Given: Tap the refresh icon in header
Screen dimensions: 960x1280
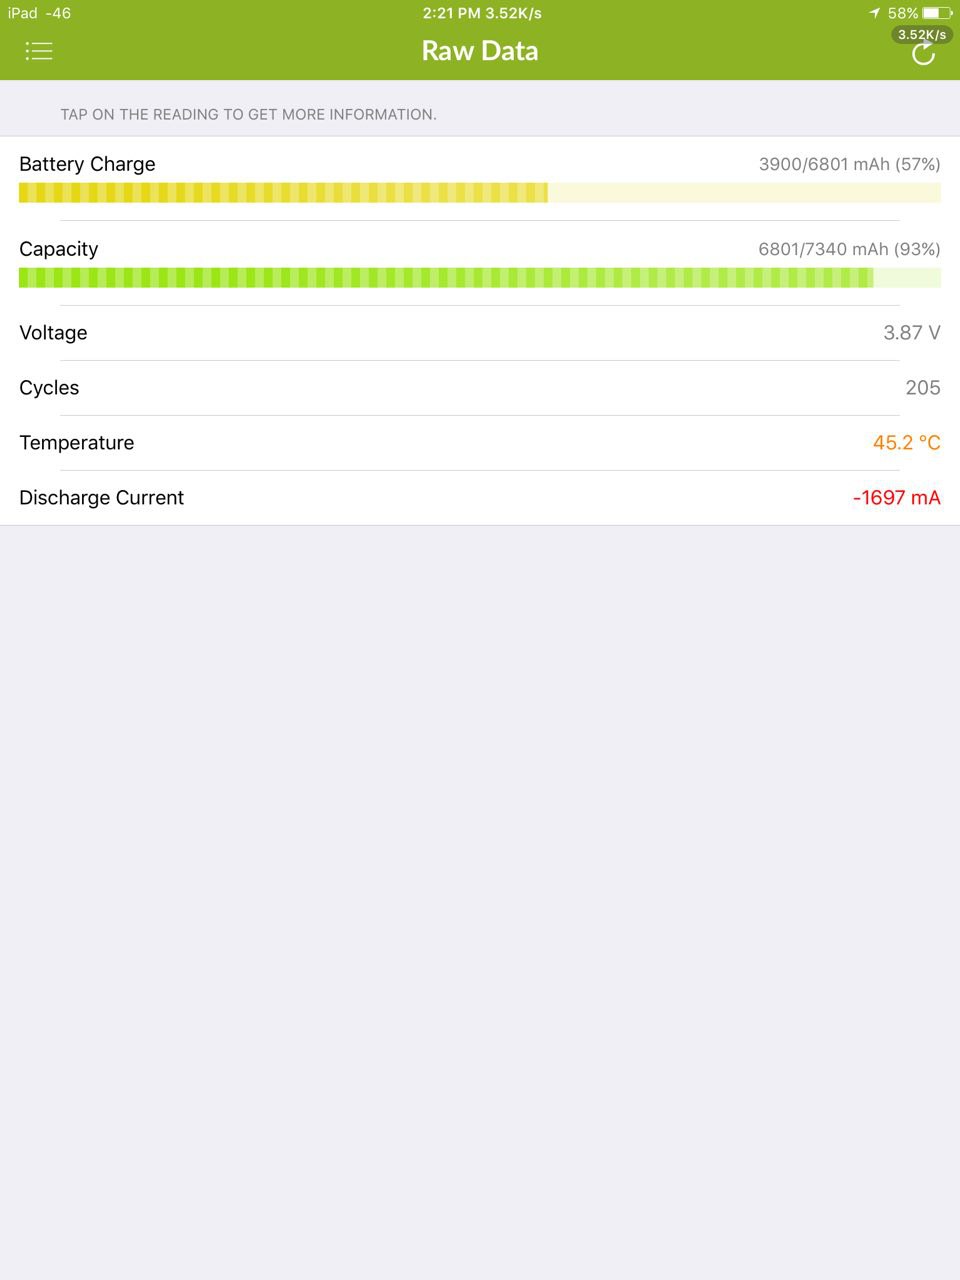Looking at the screenshot, I should 923,54.
